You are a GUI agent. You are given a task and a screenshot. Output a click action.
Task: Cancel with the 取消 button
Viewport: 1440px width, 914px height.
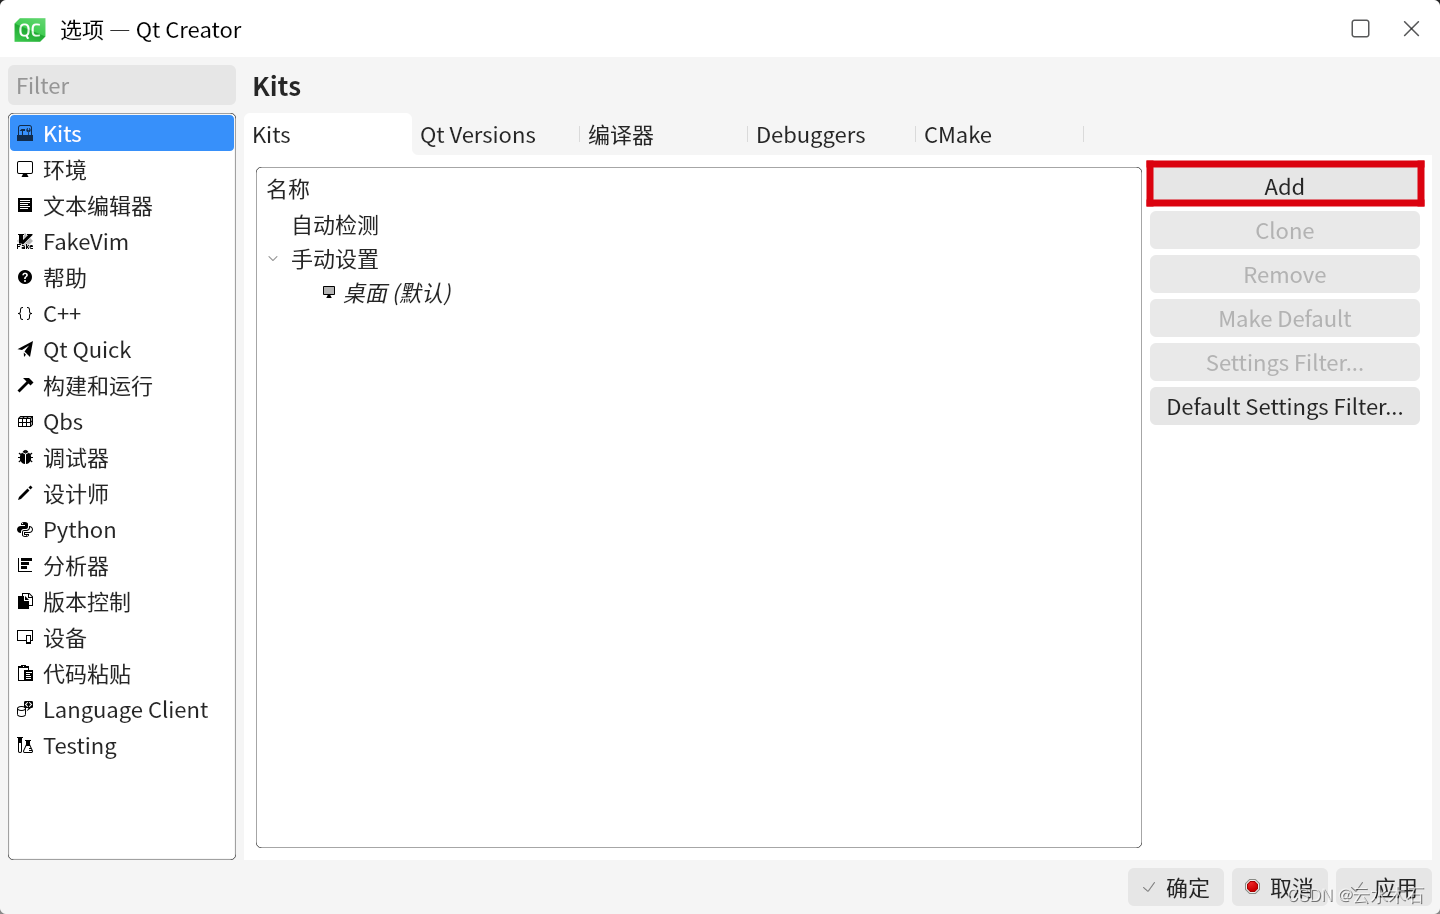[x=1280, y=888]
